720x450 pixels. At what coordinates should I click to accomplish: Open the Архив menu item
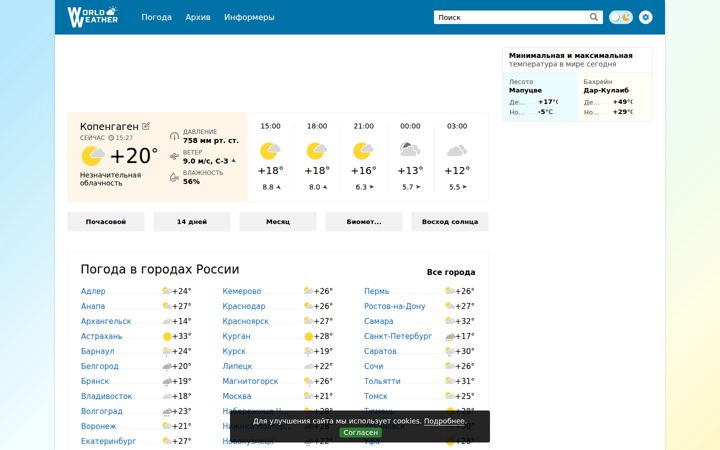pyautogui.click(x=198, y=17)
